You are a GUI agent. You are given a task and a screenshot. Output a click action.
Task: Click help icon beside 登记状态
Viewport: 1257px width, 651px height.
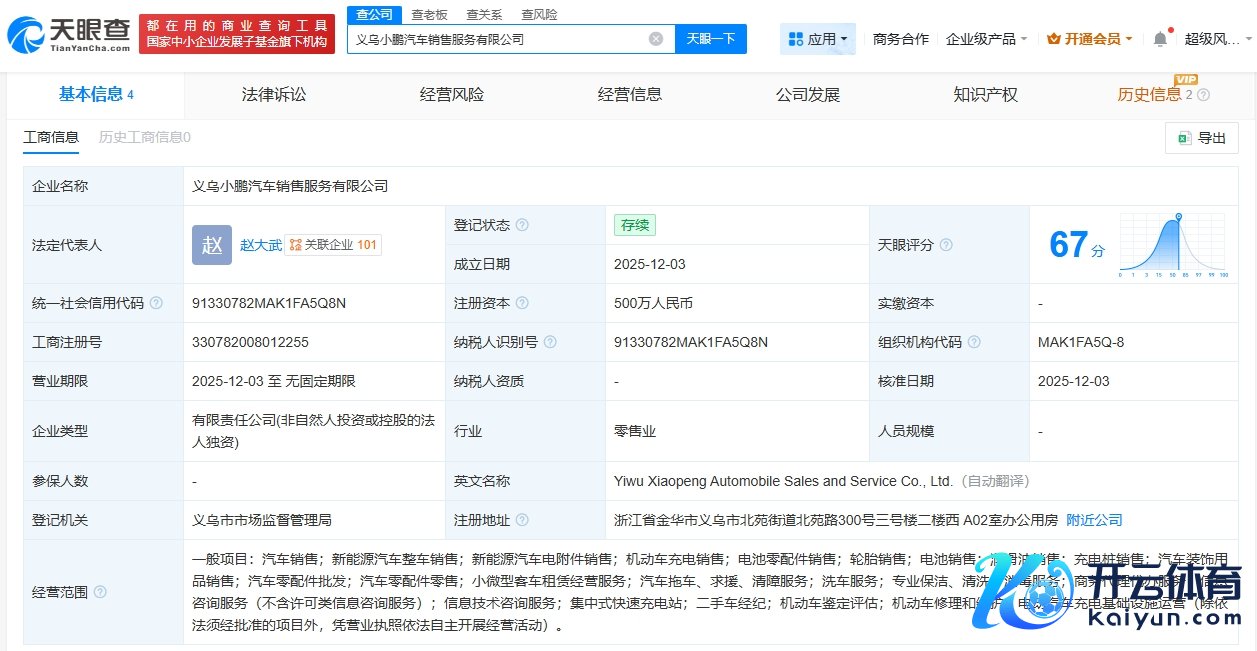pos(521,225)
